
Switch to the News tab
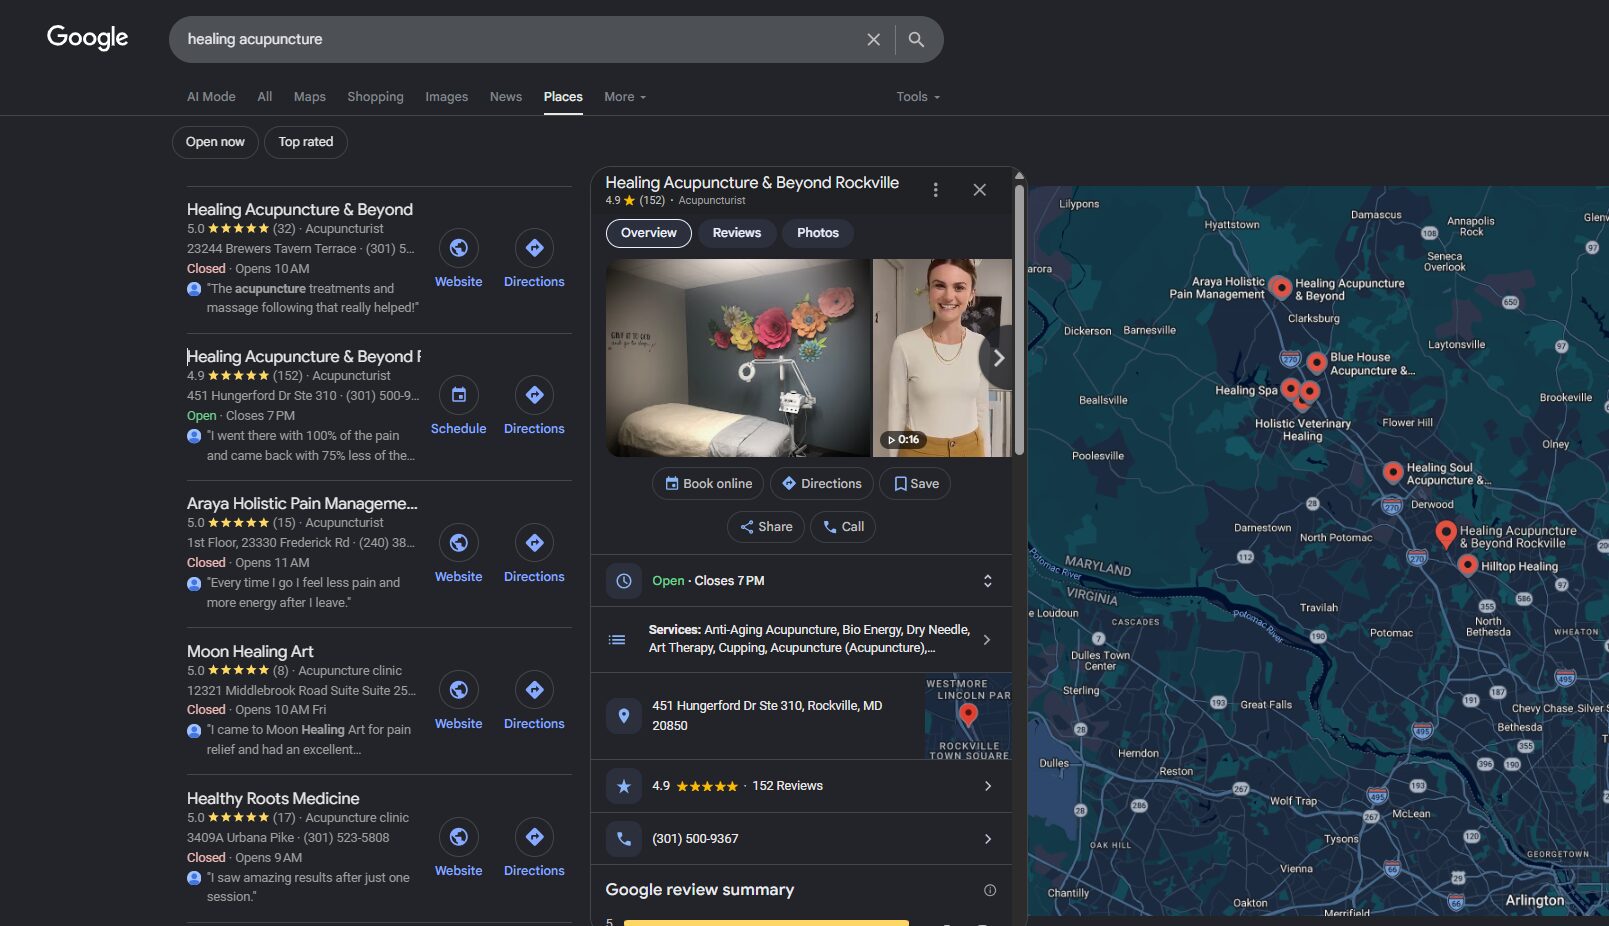pos(506,97)
